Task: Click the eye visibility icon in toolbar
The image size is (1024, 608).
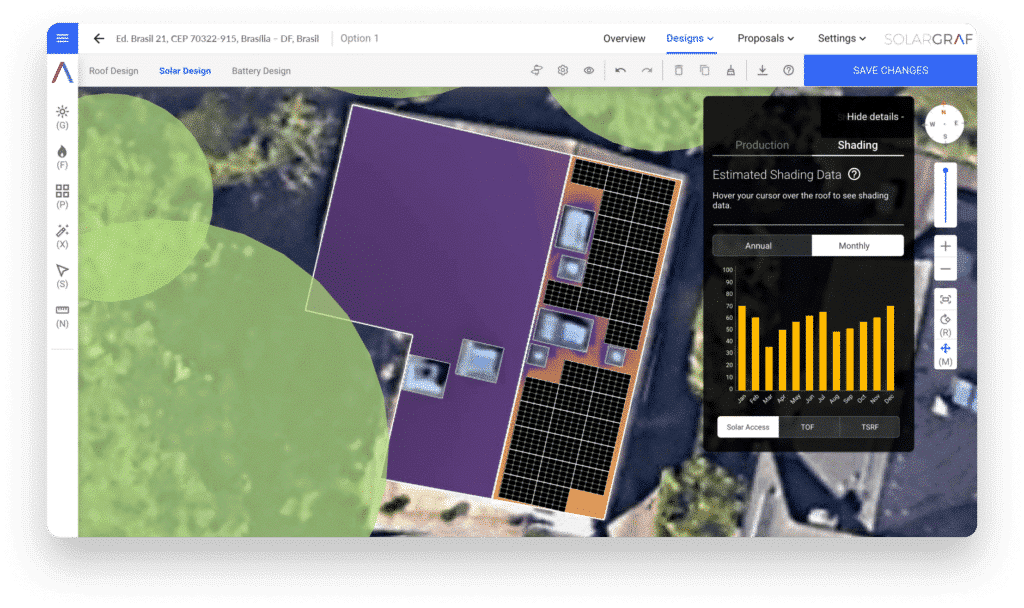Action: 589,70
